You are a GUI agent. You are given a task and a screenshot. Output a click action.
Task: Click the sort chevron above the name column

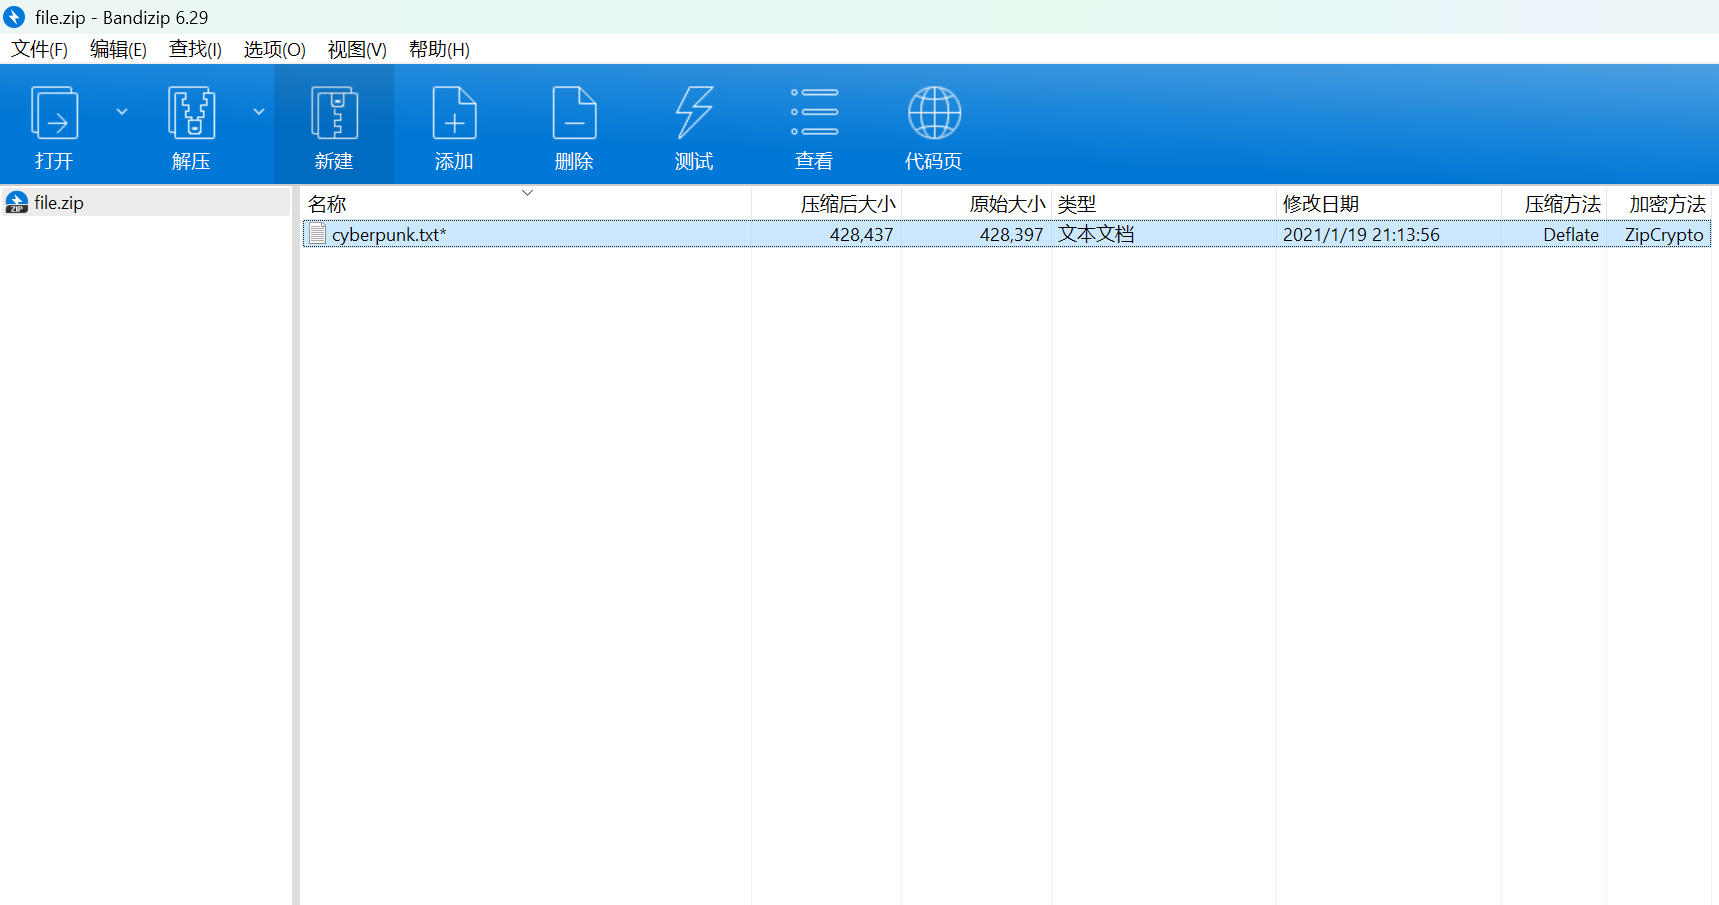[527, 192]
